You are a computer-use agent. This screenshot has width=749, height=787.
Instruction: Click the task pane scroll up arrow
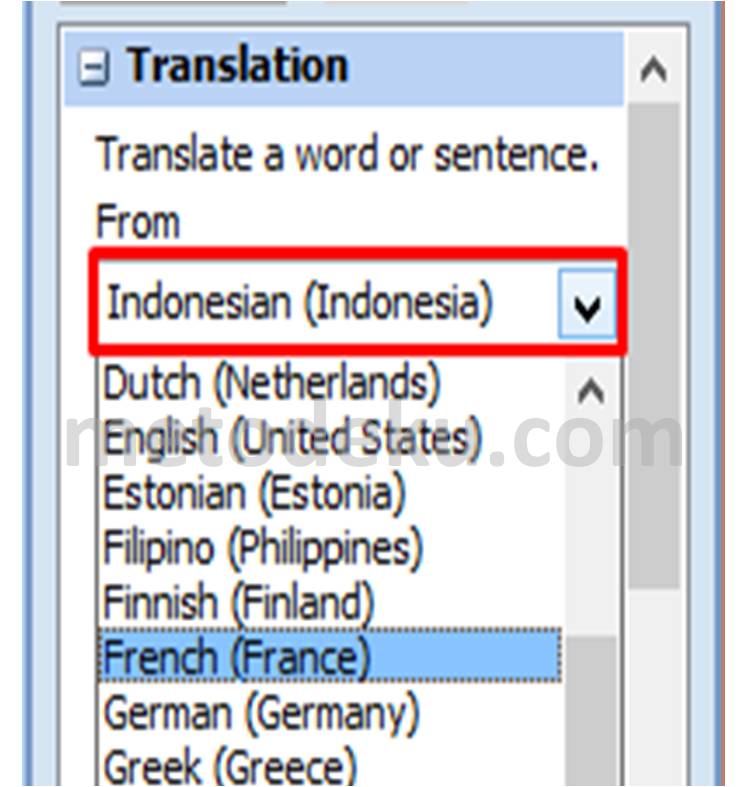[654, 69]
